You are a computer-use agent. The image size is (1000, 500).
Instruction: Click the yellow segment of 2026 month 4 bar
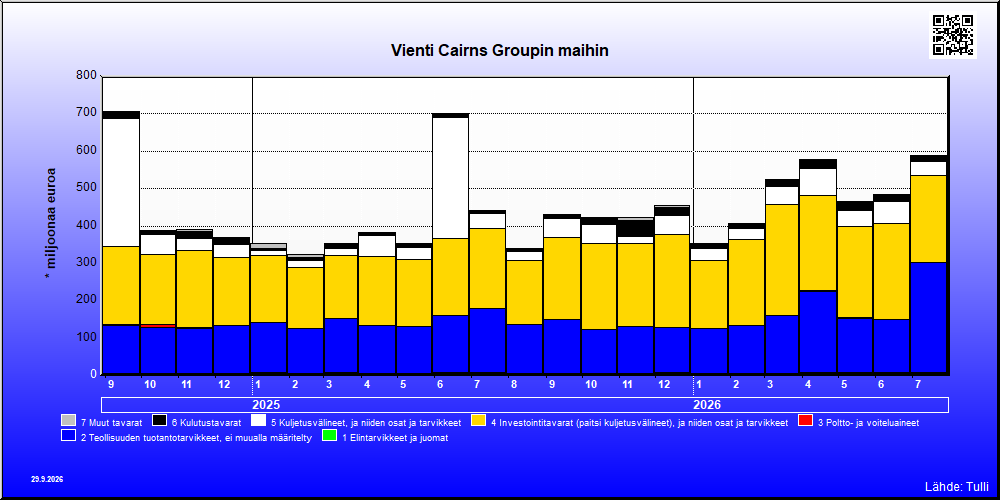tap(818, 243)
